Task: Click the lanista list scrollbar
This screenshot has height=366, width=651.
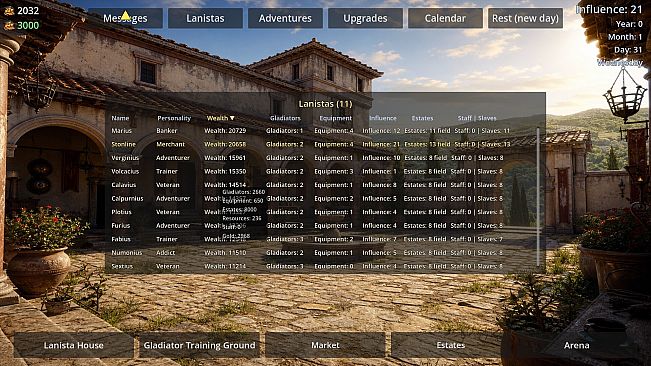Action: [x=538, y=197]
